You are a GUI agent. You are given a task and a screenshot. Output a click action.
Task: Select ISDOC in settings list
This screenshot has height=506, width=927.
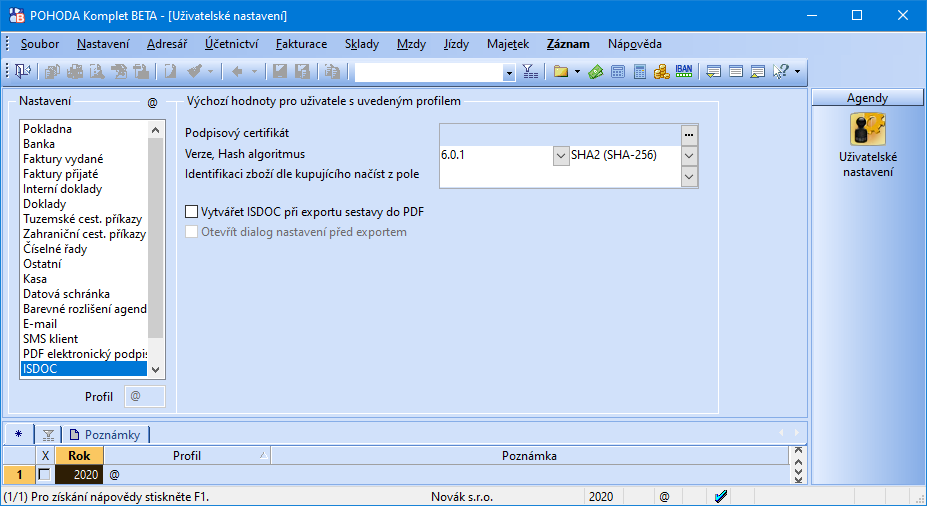click(84, 369)
